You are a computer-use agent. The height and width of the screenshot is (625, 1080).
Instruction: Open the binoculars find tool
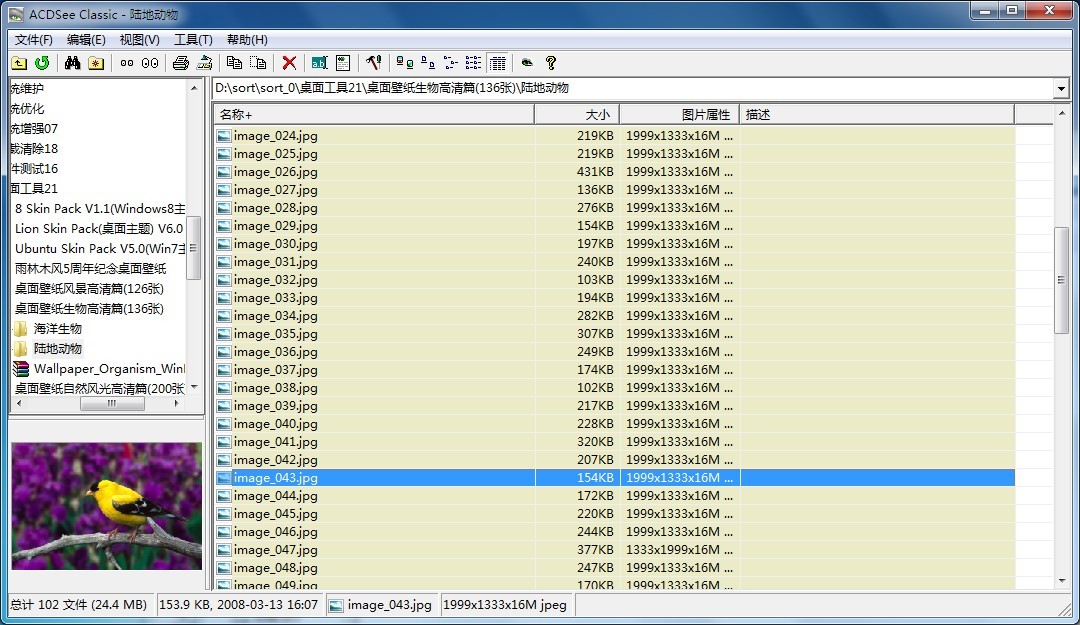point(72,63)
